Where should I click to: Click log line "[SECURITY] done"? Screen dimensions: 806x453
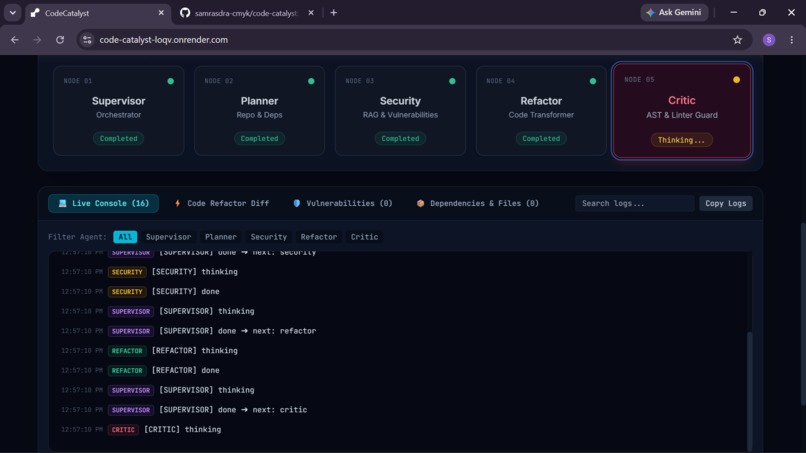click(186, 292)
